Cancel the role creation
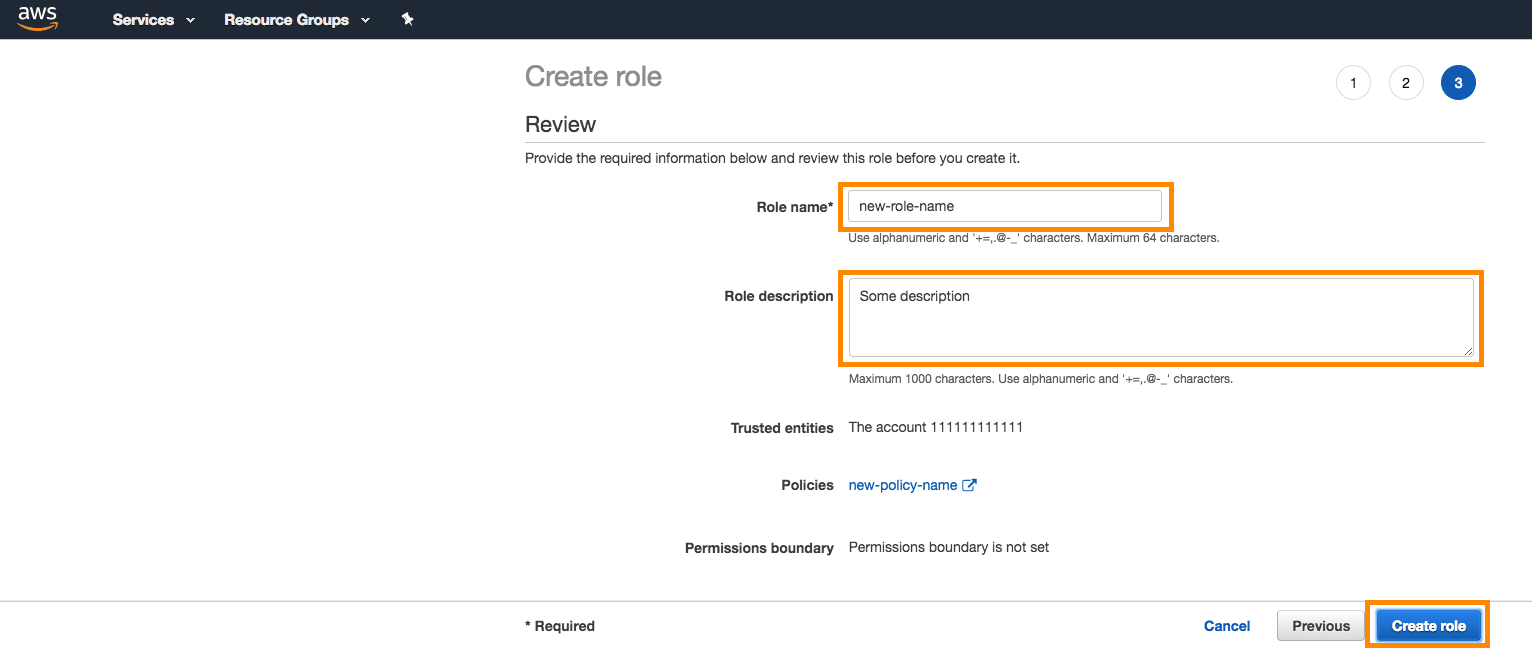The height and width of the screenshot is (648, 1532). [1226, 626]
